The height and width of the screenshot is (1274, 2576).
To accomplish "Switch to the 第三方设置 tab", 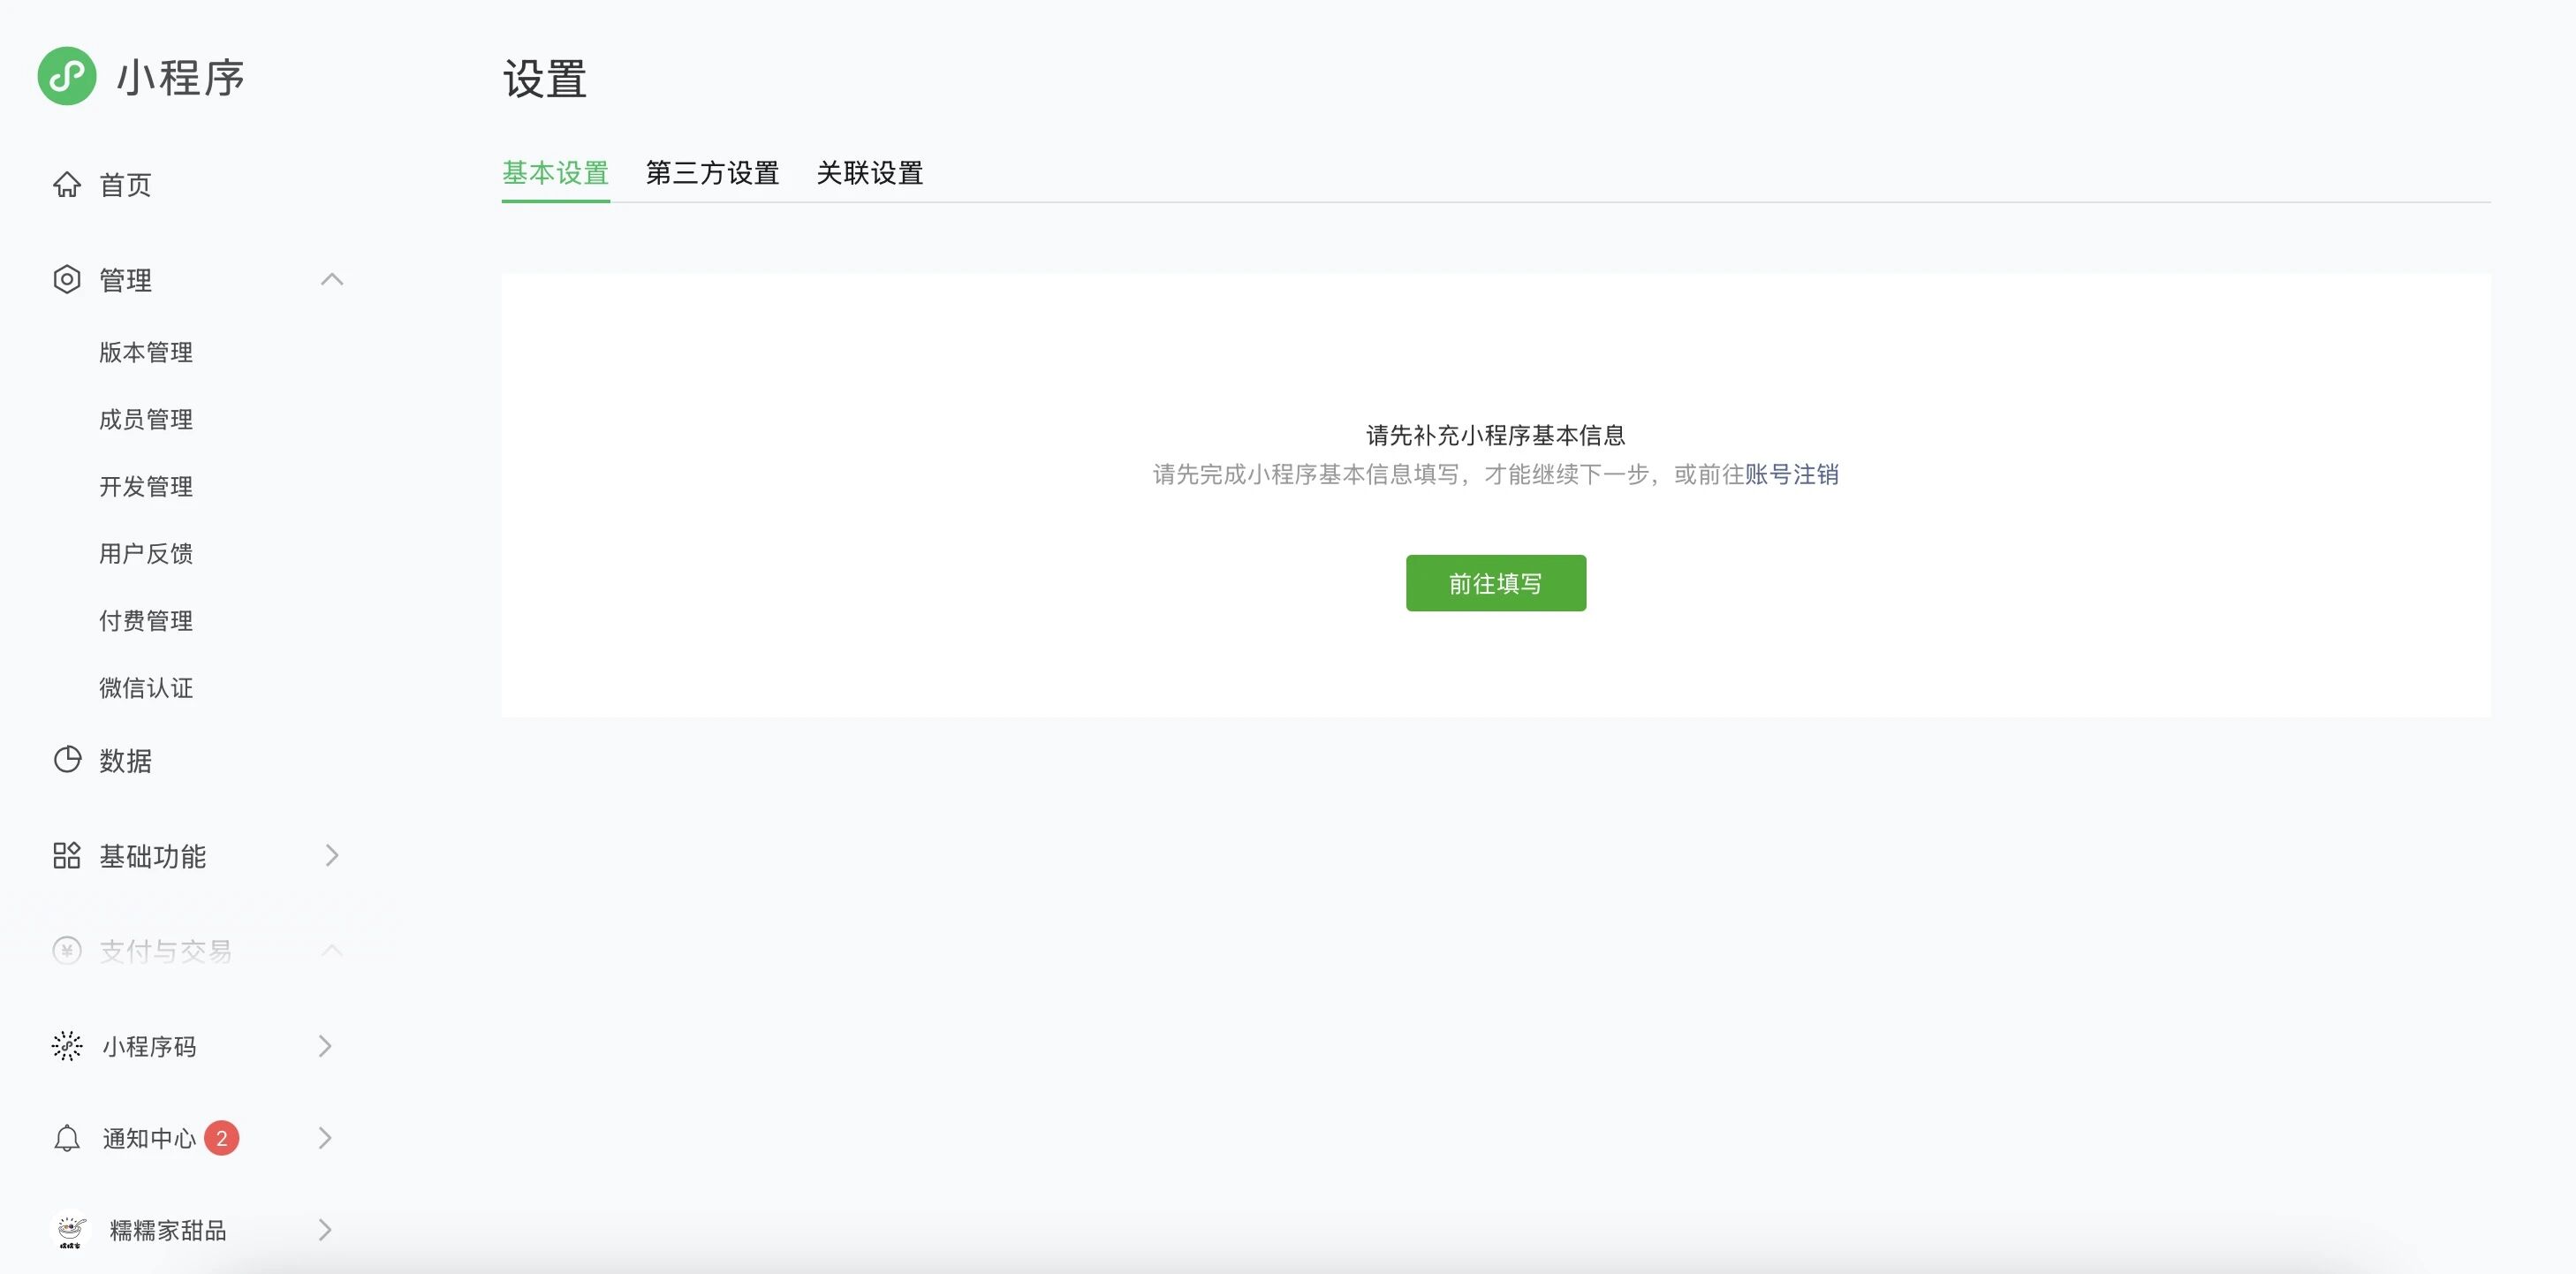I will (x=712, y=173).
